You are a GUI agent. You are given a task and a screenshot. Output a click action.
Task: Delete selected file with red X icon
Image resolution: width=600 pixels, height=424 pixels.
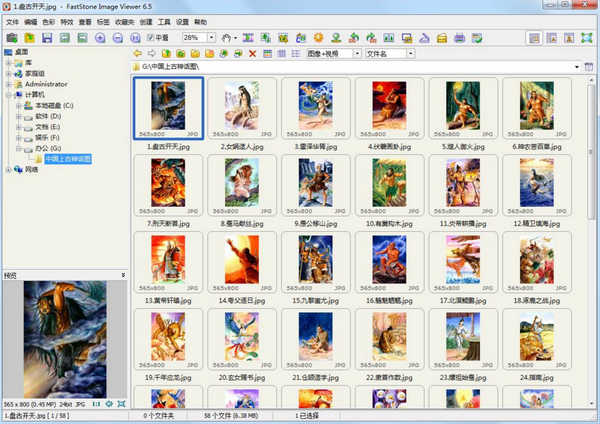tap(252, 54)
